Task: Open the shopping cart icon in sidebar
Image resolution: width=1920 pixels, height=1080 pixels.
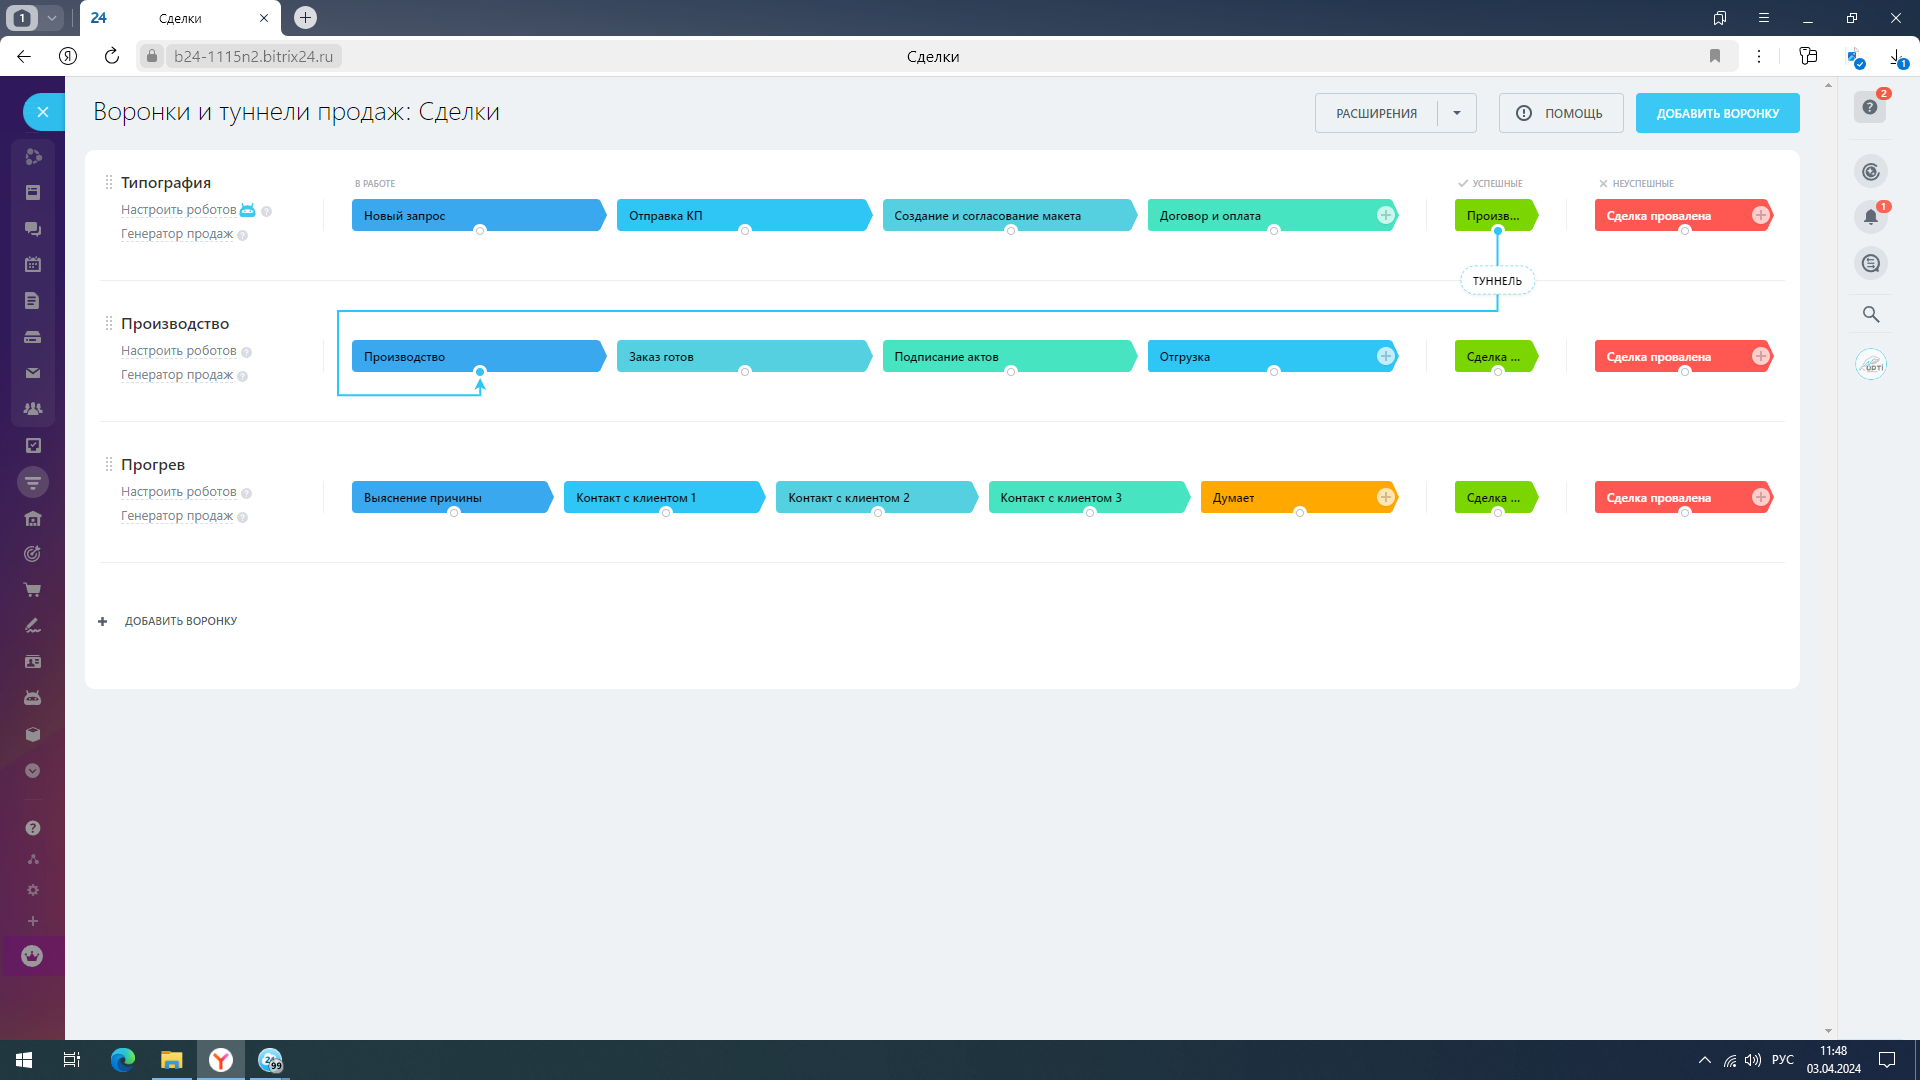Action: point(33,590)
